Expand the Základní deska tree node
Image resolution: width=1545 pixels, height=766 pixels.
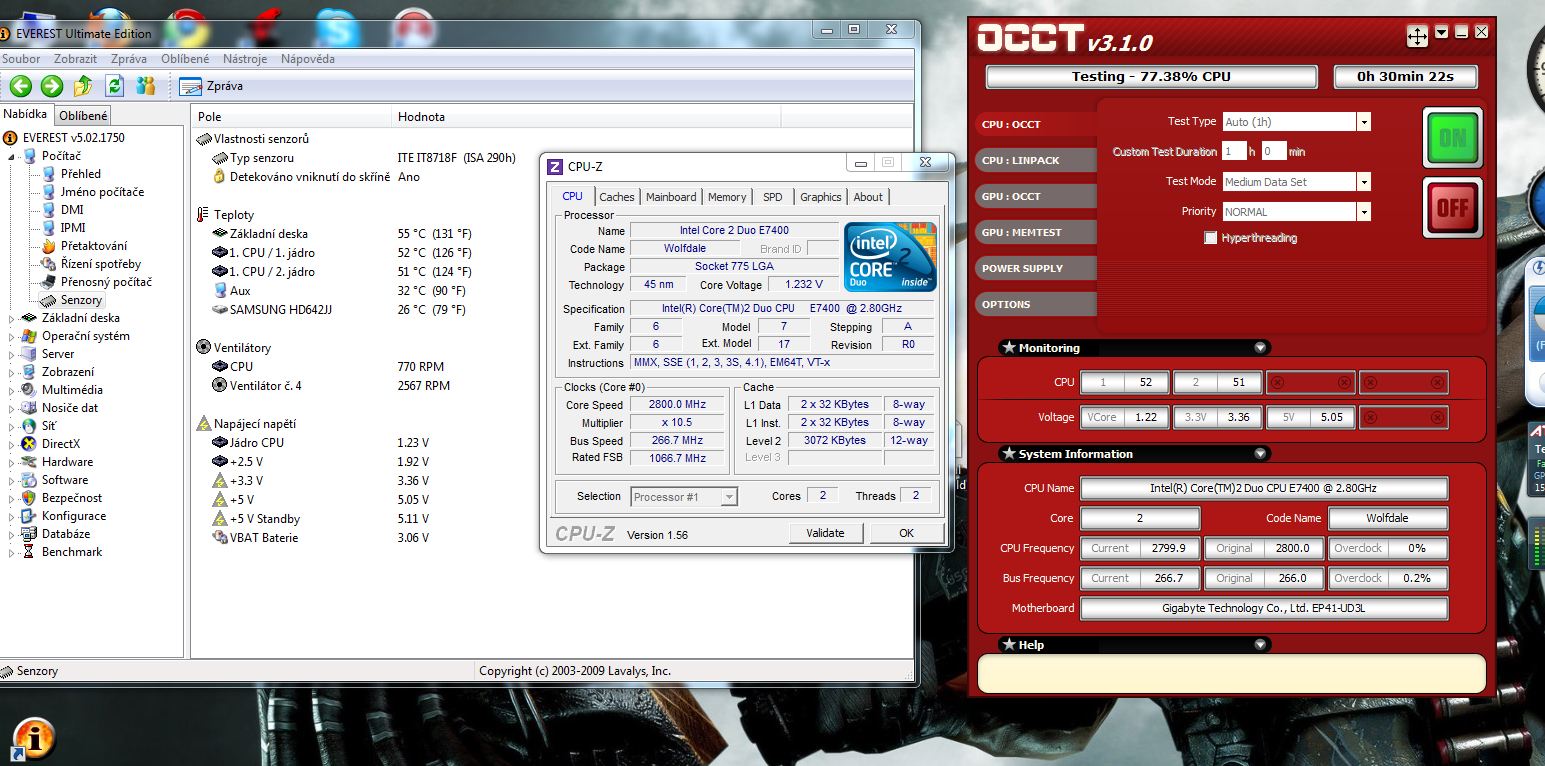(12, 318)
